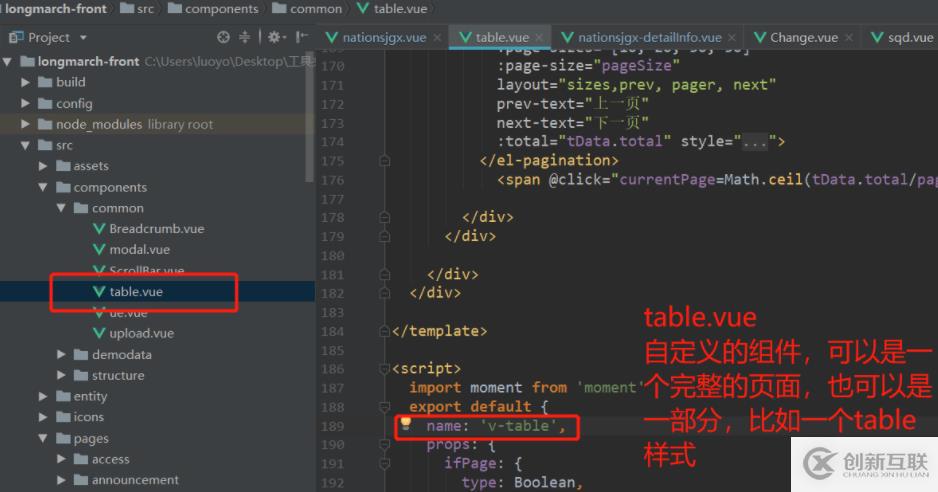Open the Project view dropdown
This screenshot has height=492, width=938.
[83, 38]
